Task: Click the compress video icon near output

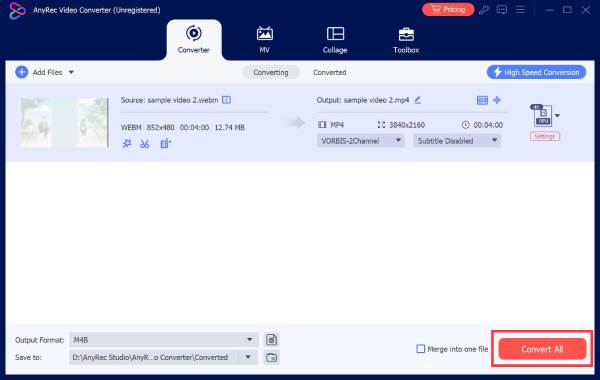Action: (482, 100)
